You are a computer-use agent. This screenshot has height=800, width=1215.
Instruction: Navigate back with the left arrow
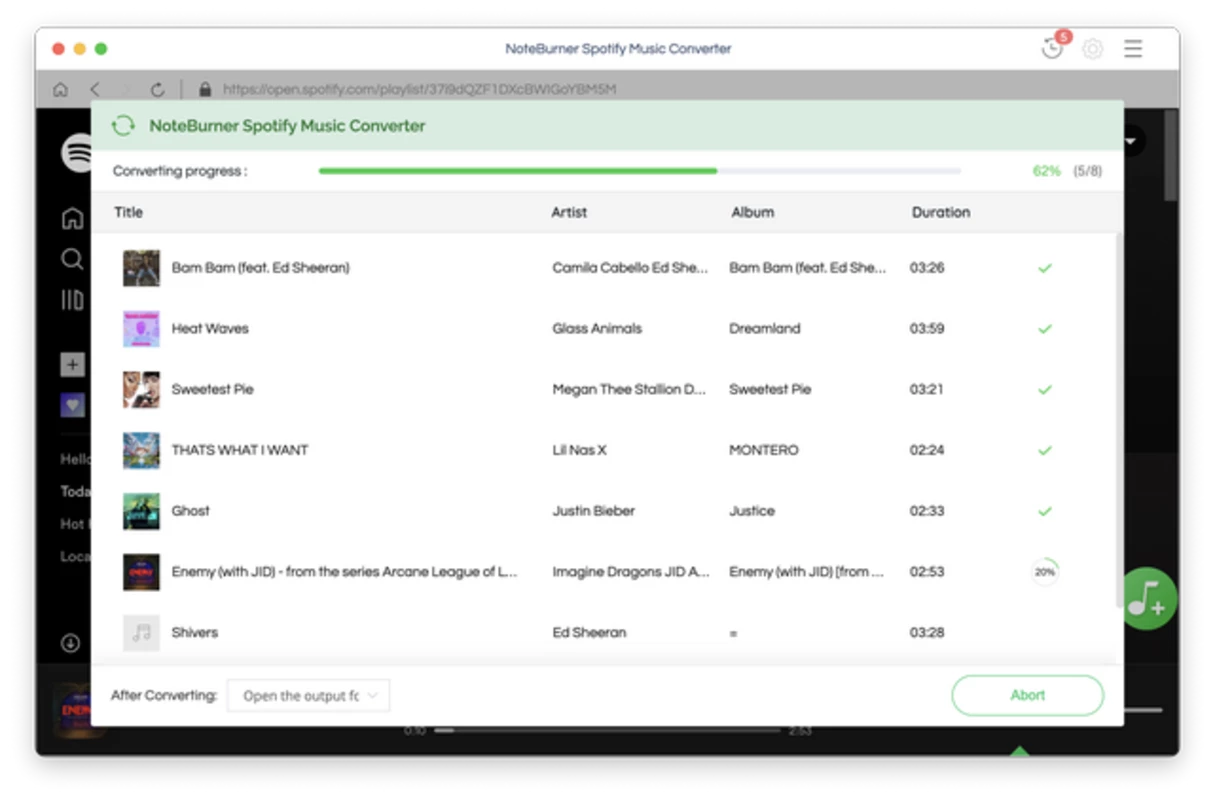pyautogui.click(x=95, y=89)
